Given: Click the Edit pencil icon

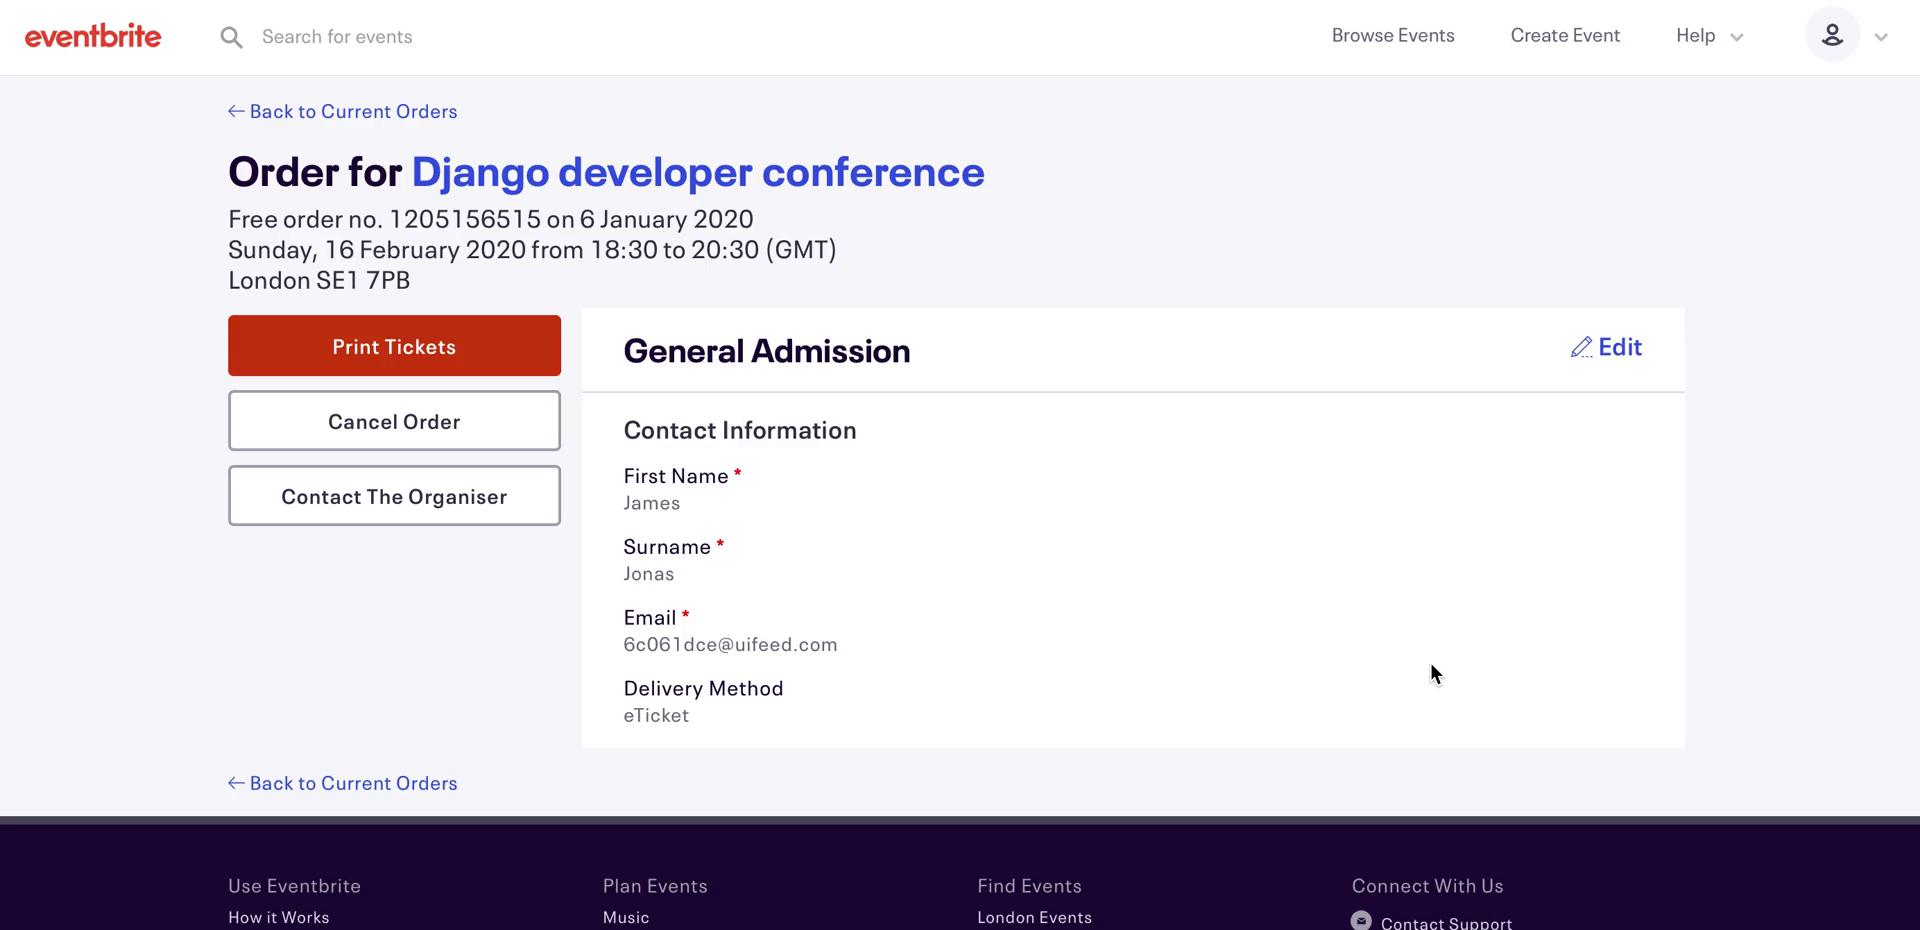Looking at the screenshot, I should 1581,347.
